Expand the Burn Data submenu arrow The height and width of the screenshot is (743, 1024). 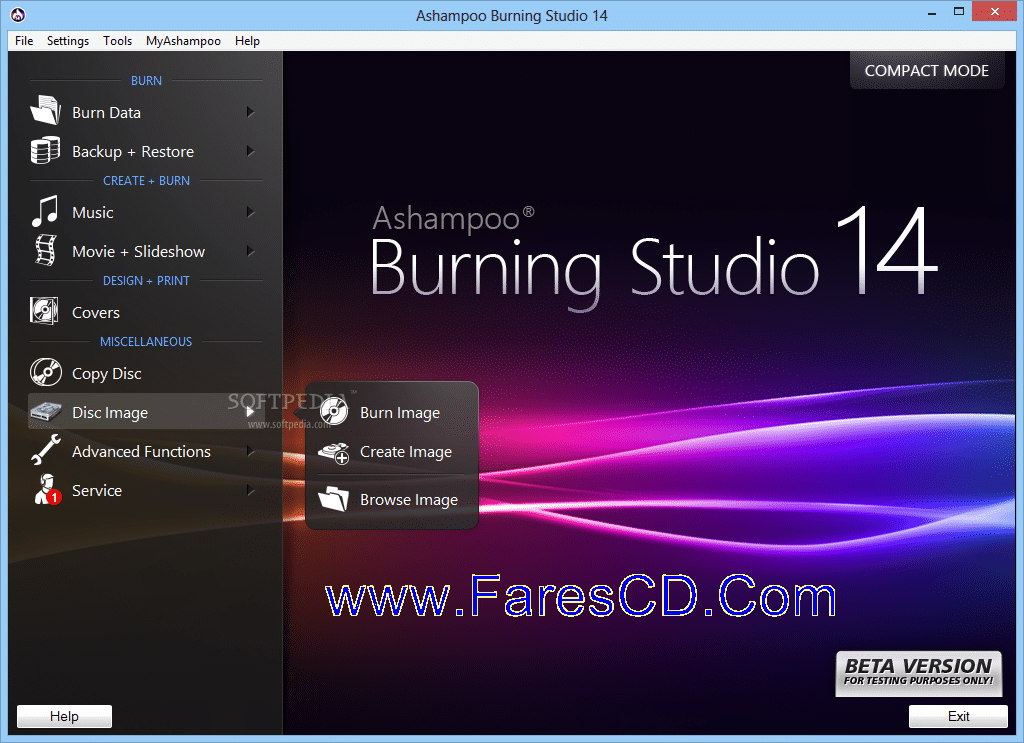point(250,112)
